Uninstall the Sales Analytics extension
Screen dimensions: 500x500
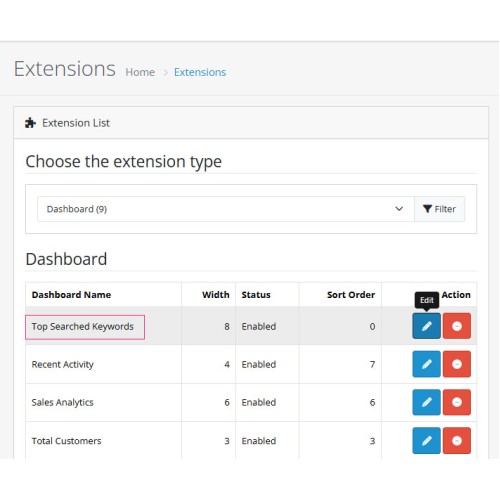point(457,402)
